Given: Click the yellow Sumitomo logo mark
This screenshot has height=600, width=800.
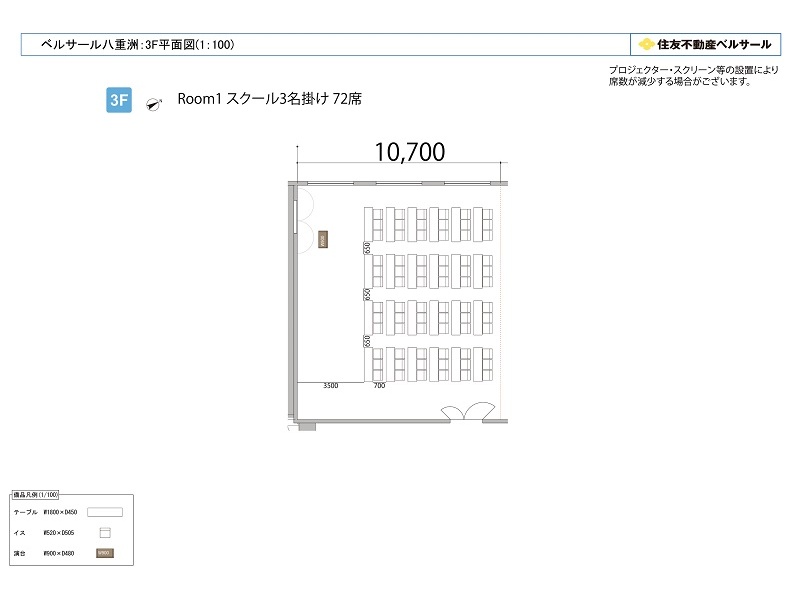Looking at the screenshot, I should tap(646, 44).
